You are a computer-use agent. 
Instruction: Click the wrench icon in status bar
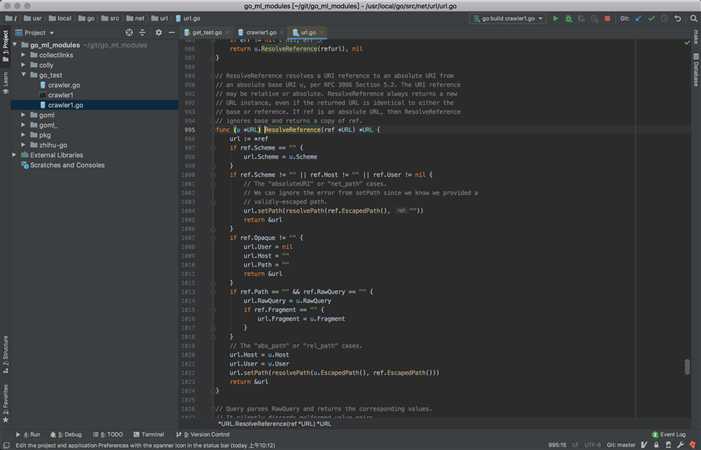(x=680, y=445)
